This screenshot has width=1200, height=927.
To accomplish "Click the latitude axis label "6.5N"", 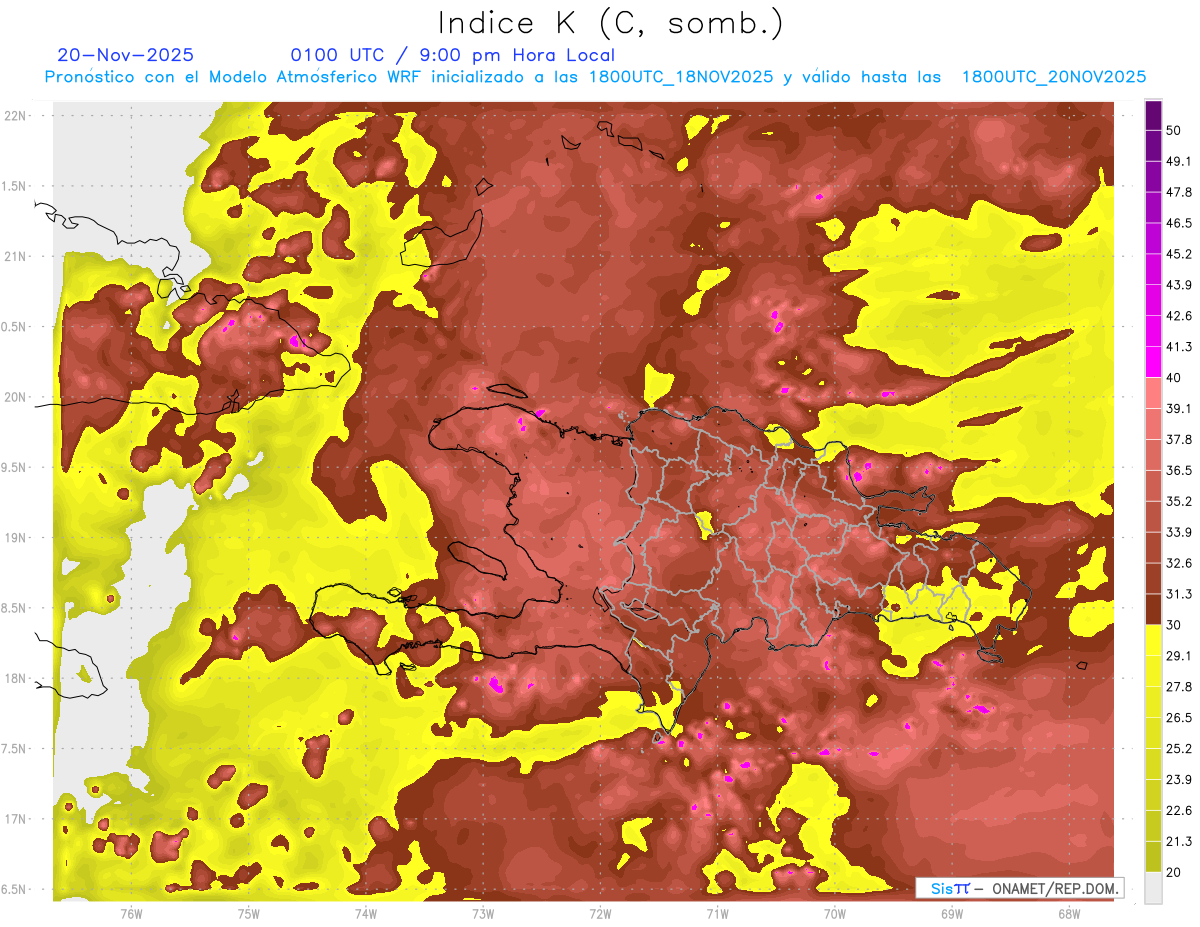I will point(14,890).
